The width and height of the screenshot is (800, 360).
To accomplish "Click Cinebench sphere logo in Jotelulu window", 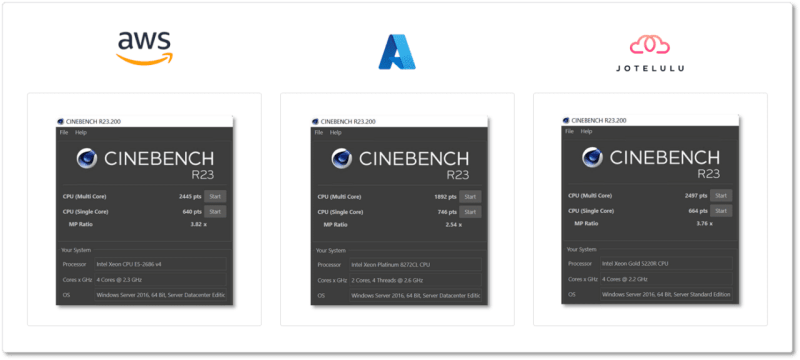I will [592, 157].
